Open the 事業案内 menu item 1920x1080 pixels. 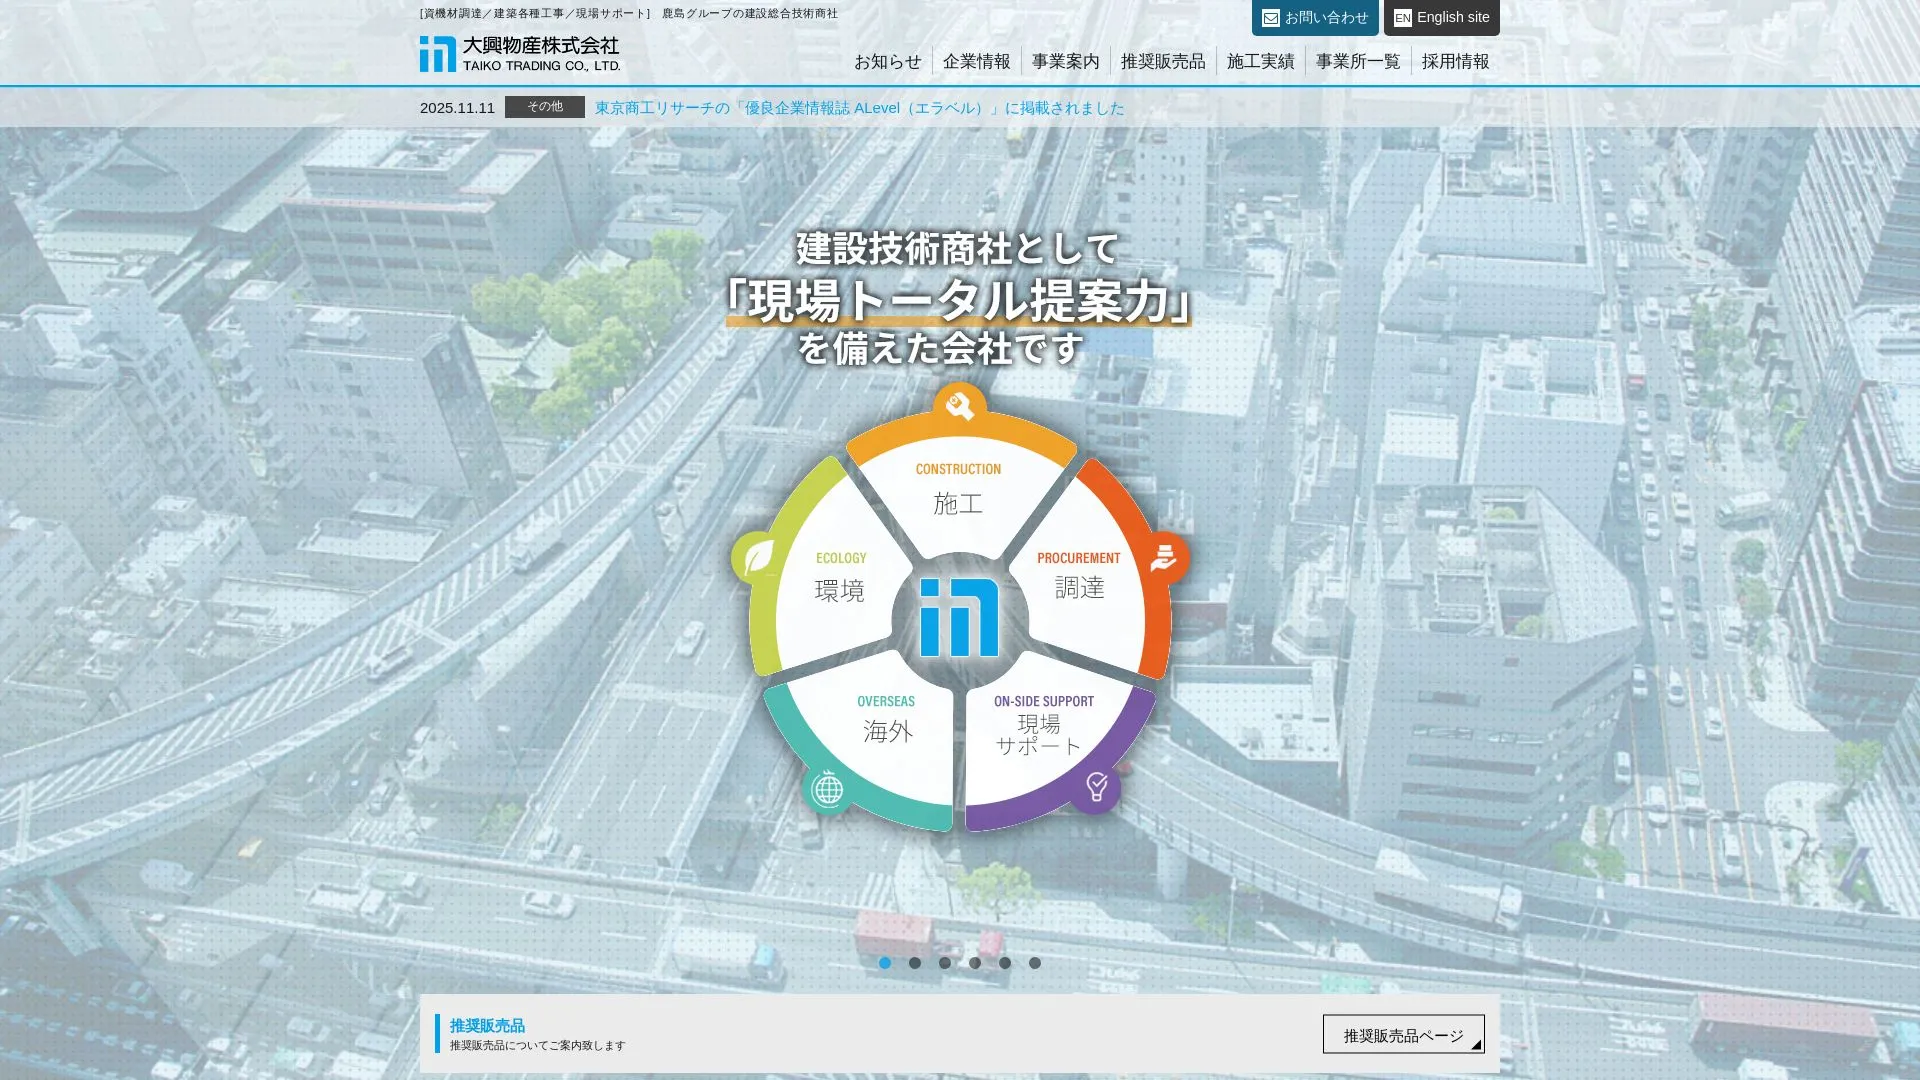click(x=1065, y=61)
